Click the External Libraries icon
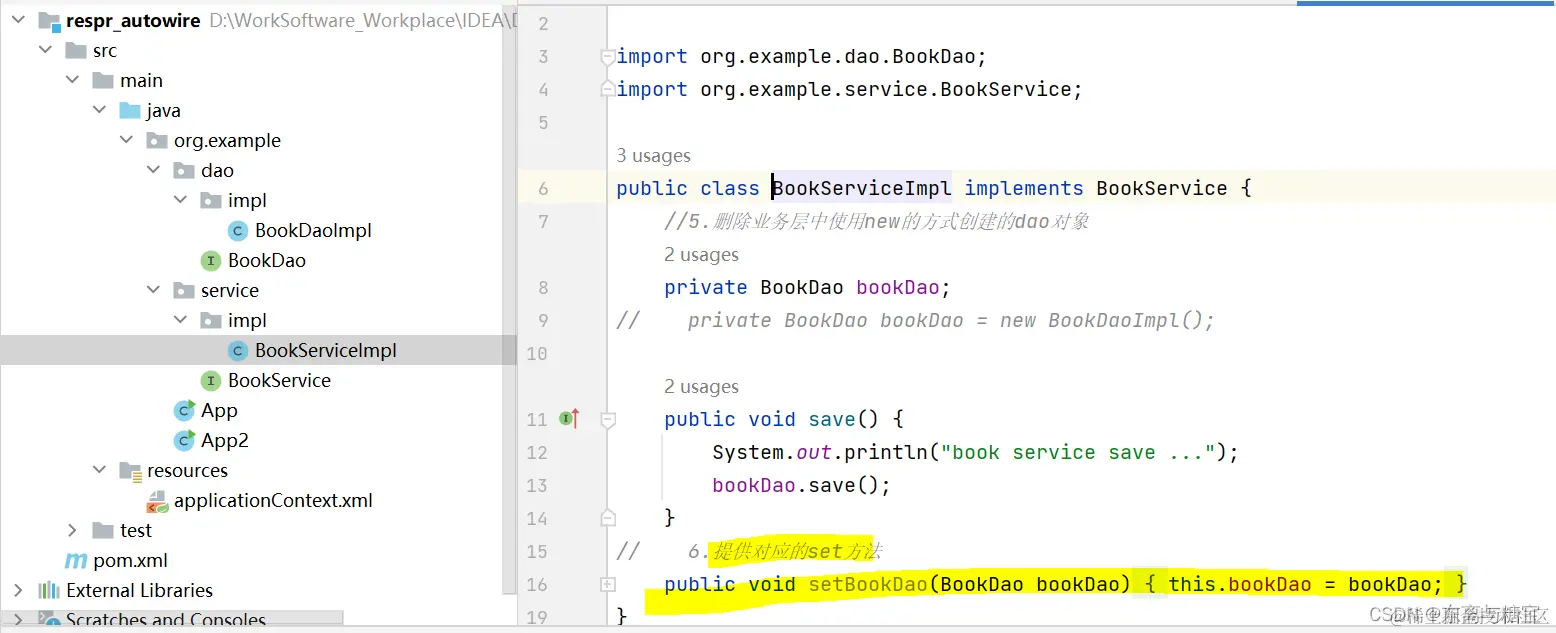 pos(49,590)
